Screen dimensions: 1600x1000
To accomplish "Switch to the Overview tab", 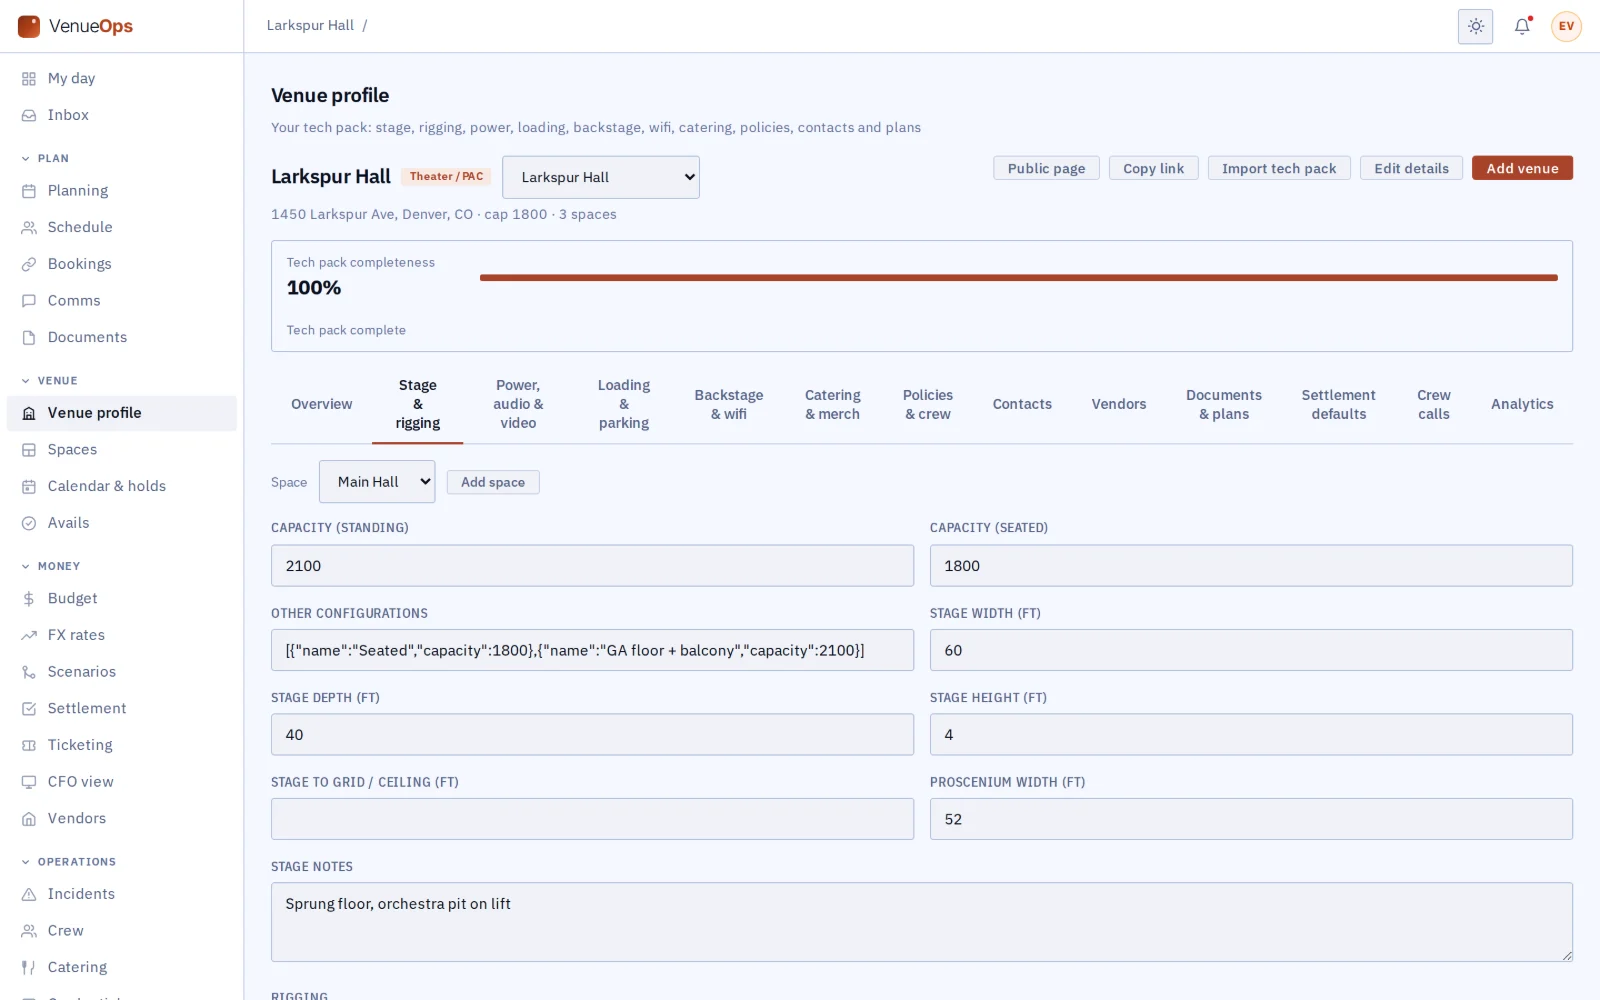I will 322,404.
